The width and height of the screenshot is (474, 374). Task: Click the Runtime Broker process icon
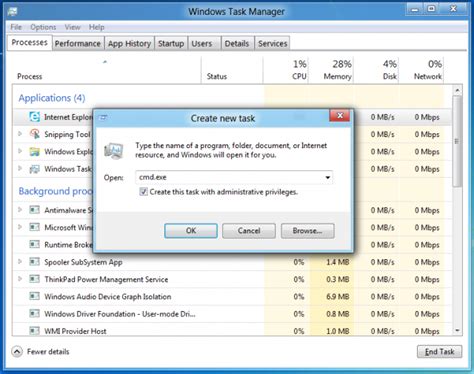[34, 245]
